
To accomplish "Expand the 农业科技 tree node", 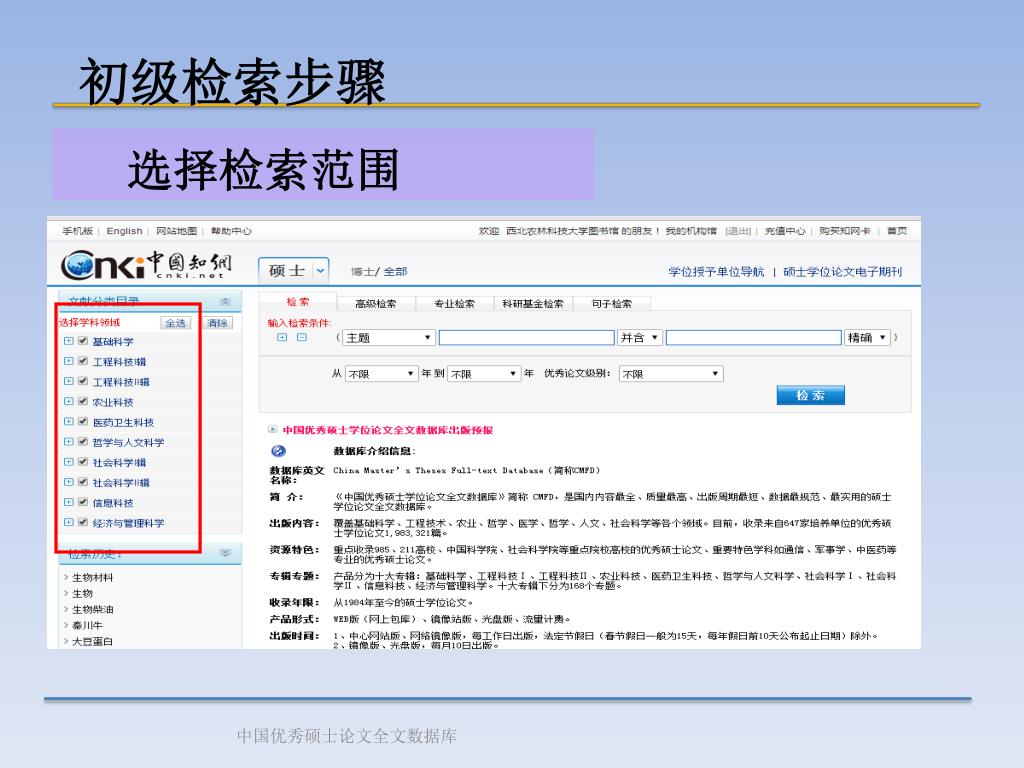I will pos(69,402).
